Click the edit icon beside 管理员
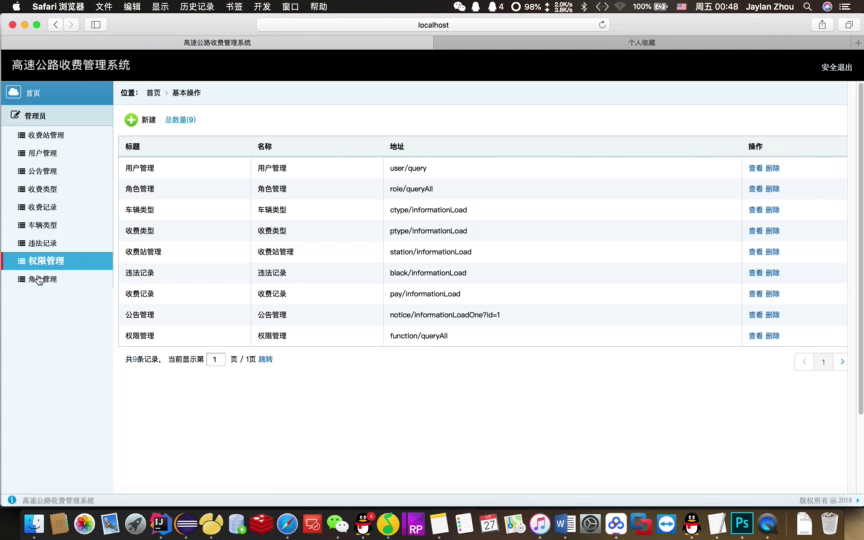The height and width of the screenshot is (540, 864). [x=15, y=115]
